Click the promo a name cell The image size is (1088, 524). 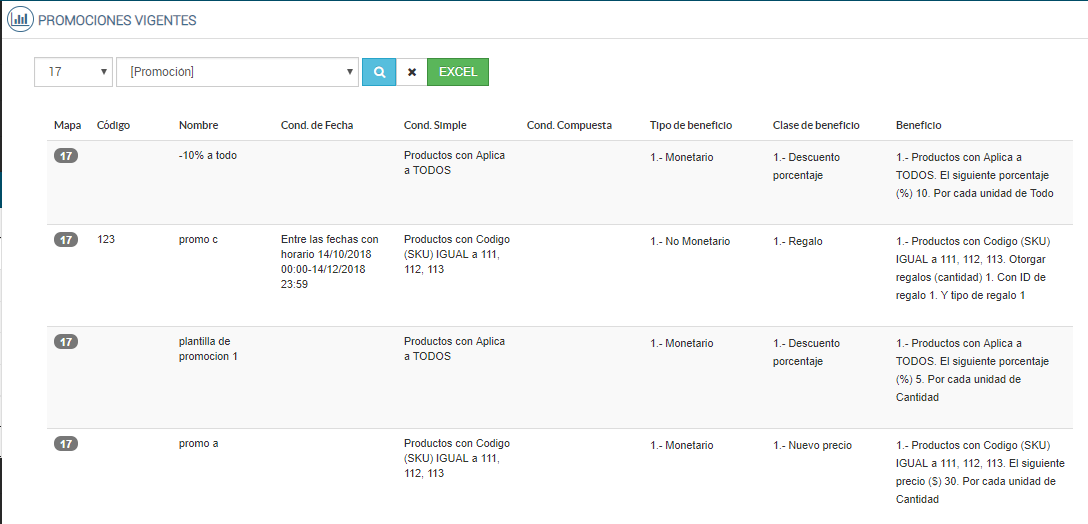pyautogui.click(x=198, y=445)
